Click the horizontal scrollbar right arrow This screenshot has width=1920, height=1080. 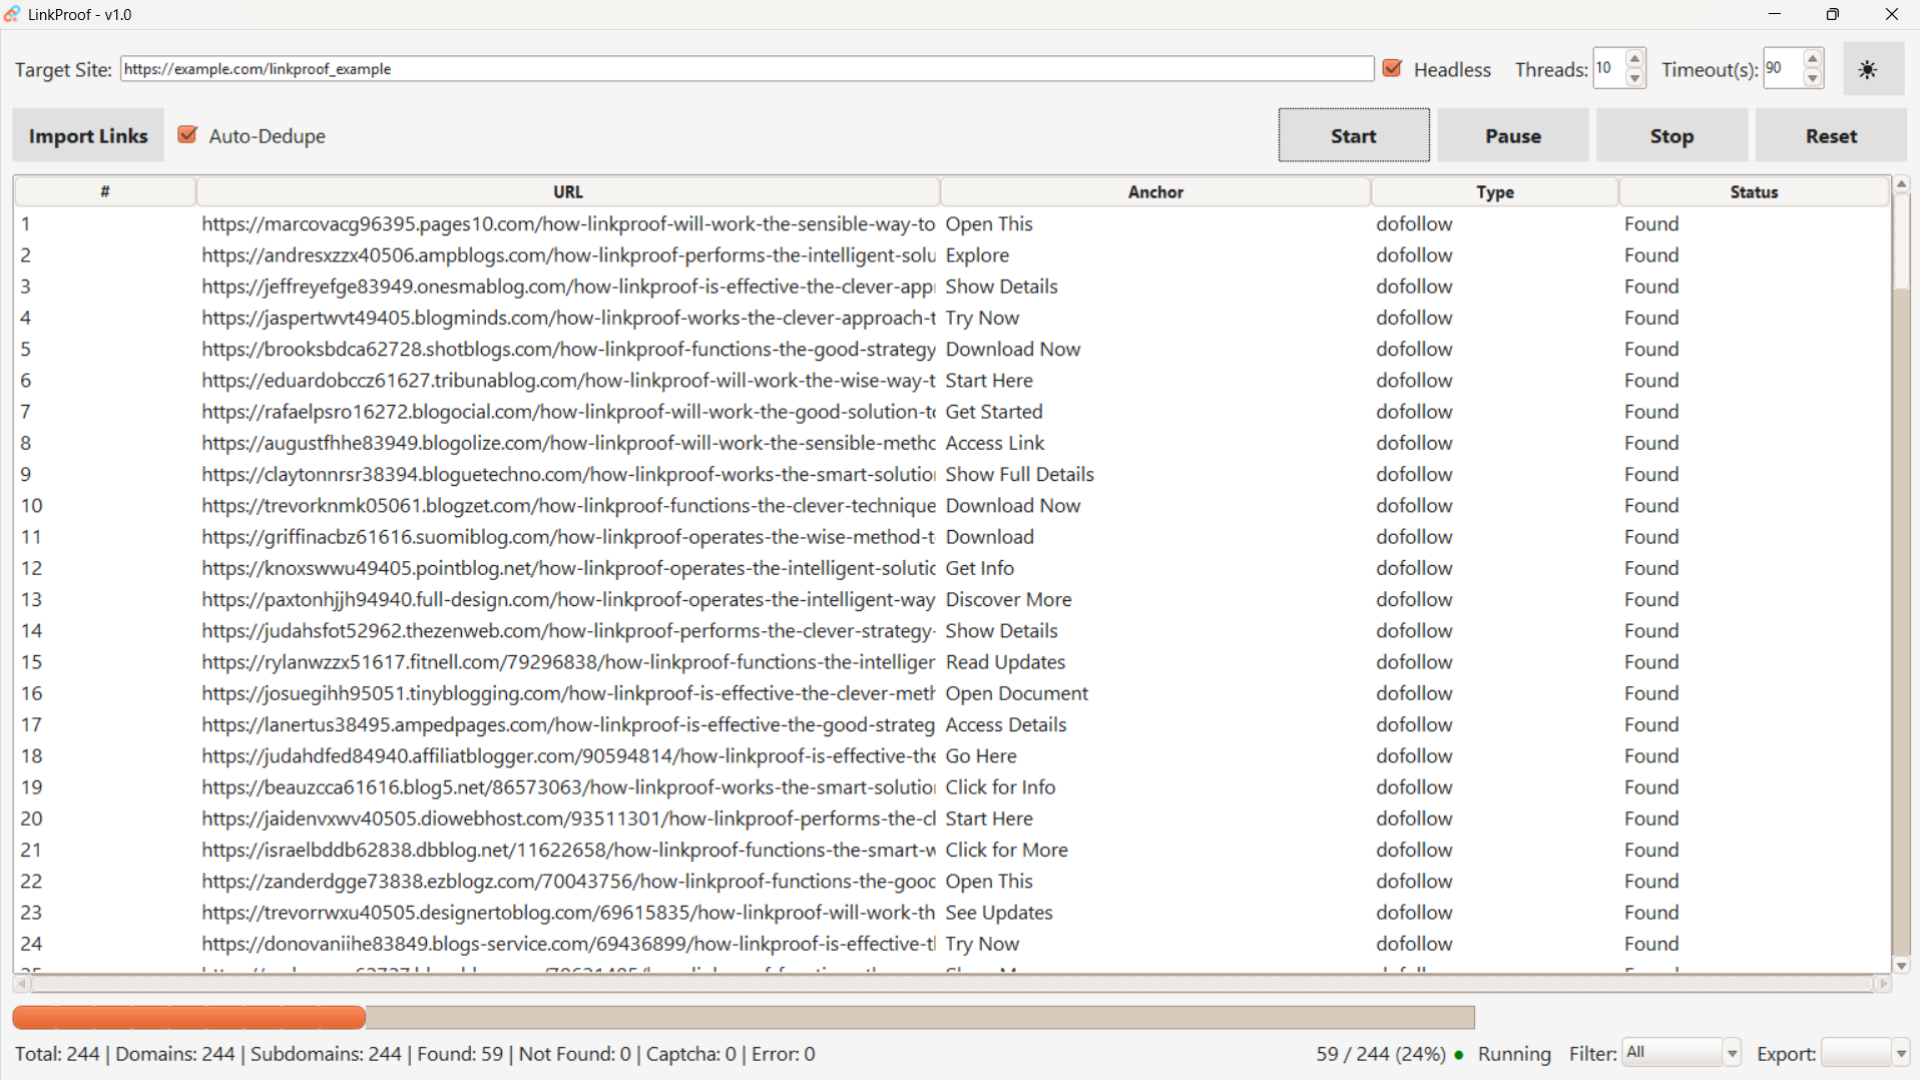tap(1884, 984)
